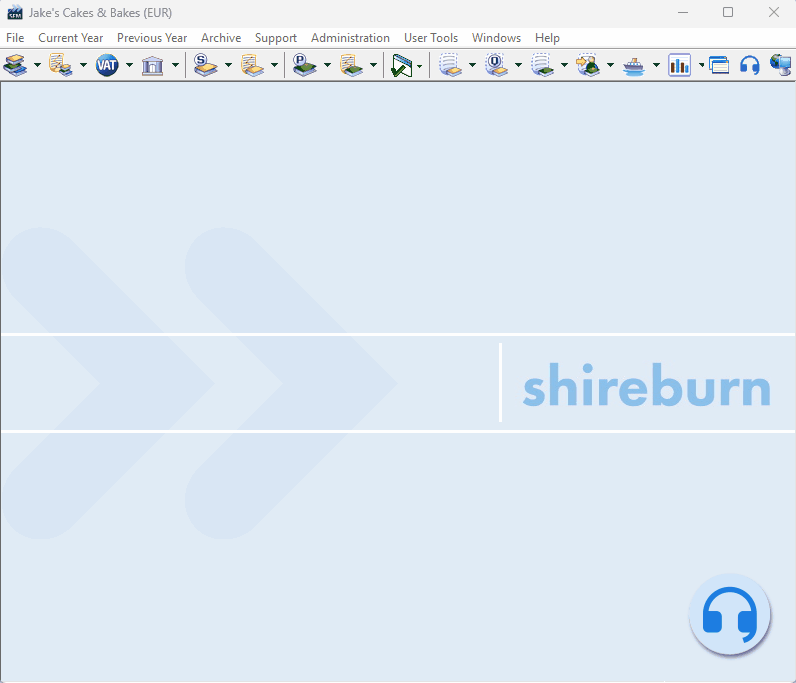Expand dropdown arrow beside document with books icon

tap(83, 65)
